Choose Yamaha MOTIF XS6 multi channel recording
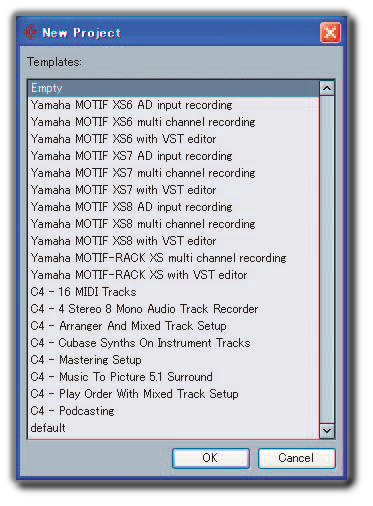The height and width of the screenshot is (506, 373). tap(174, 122)
